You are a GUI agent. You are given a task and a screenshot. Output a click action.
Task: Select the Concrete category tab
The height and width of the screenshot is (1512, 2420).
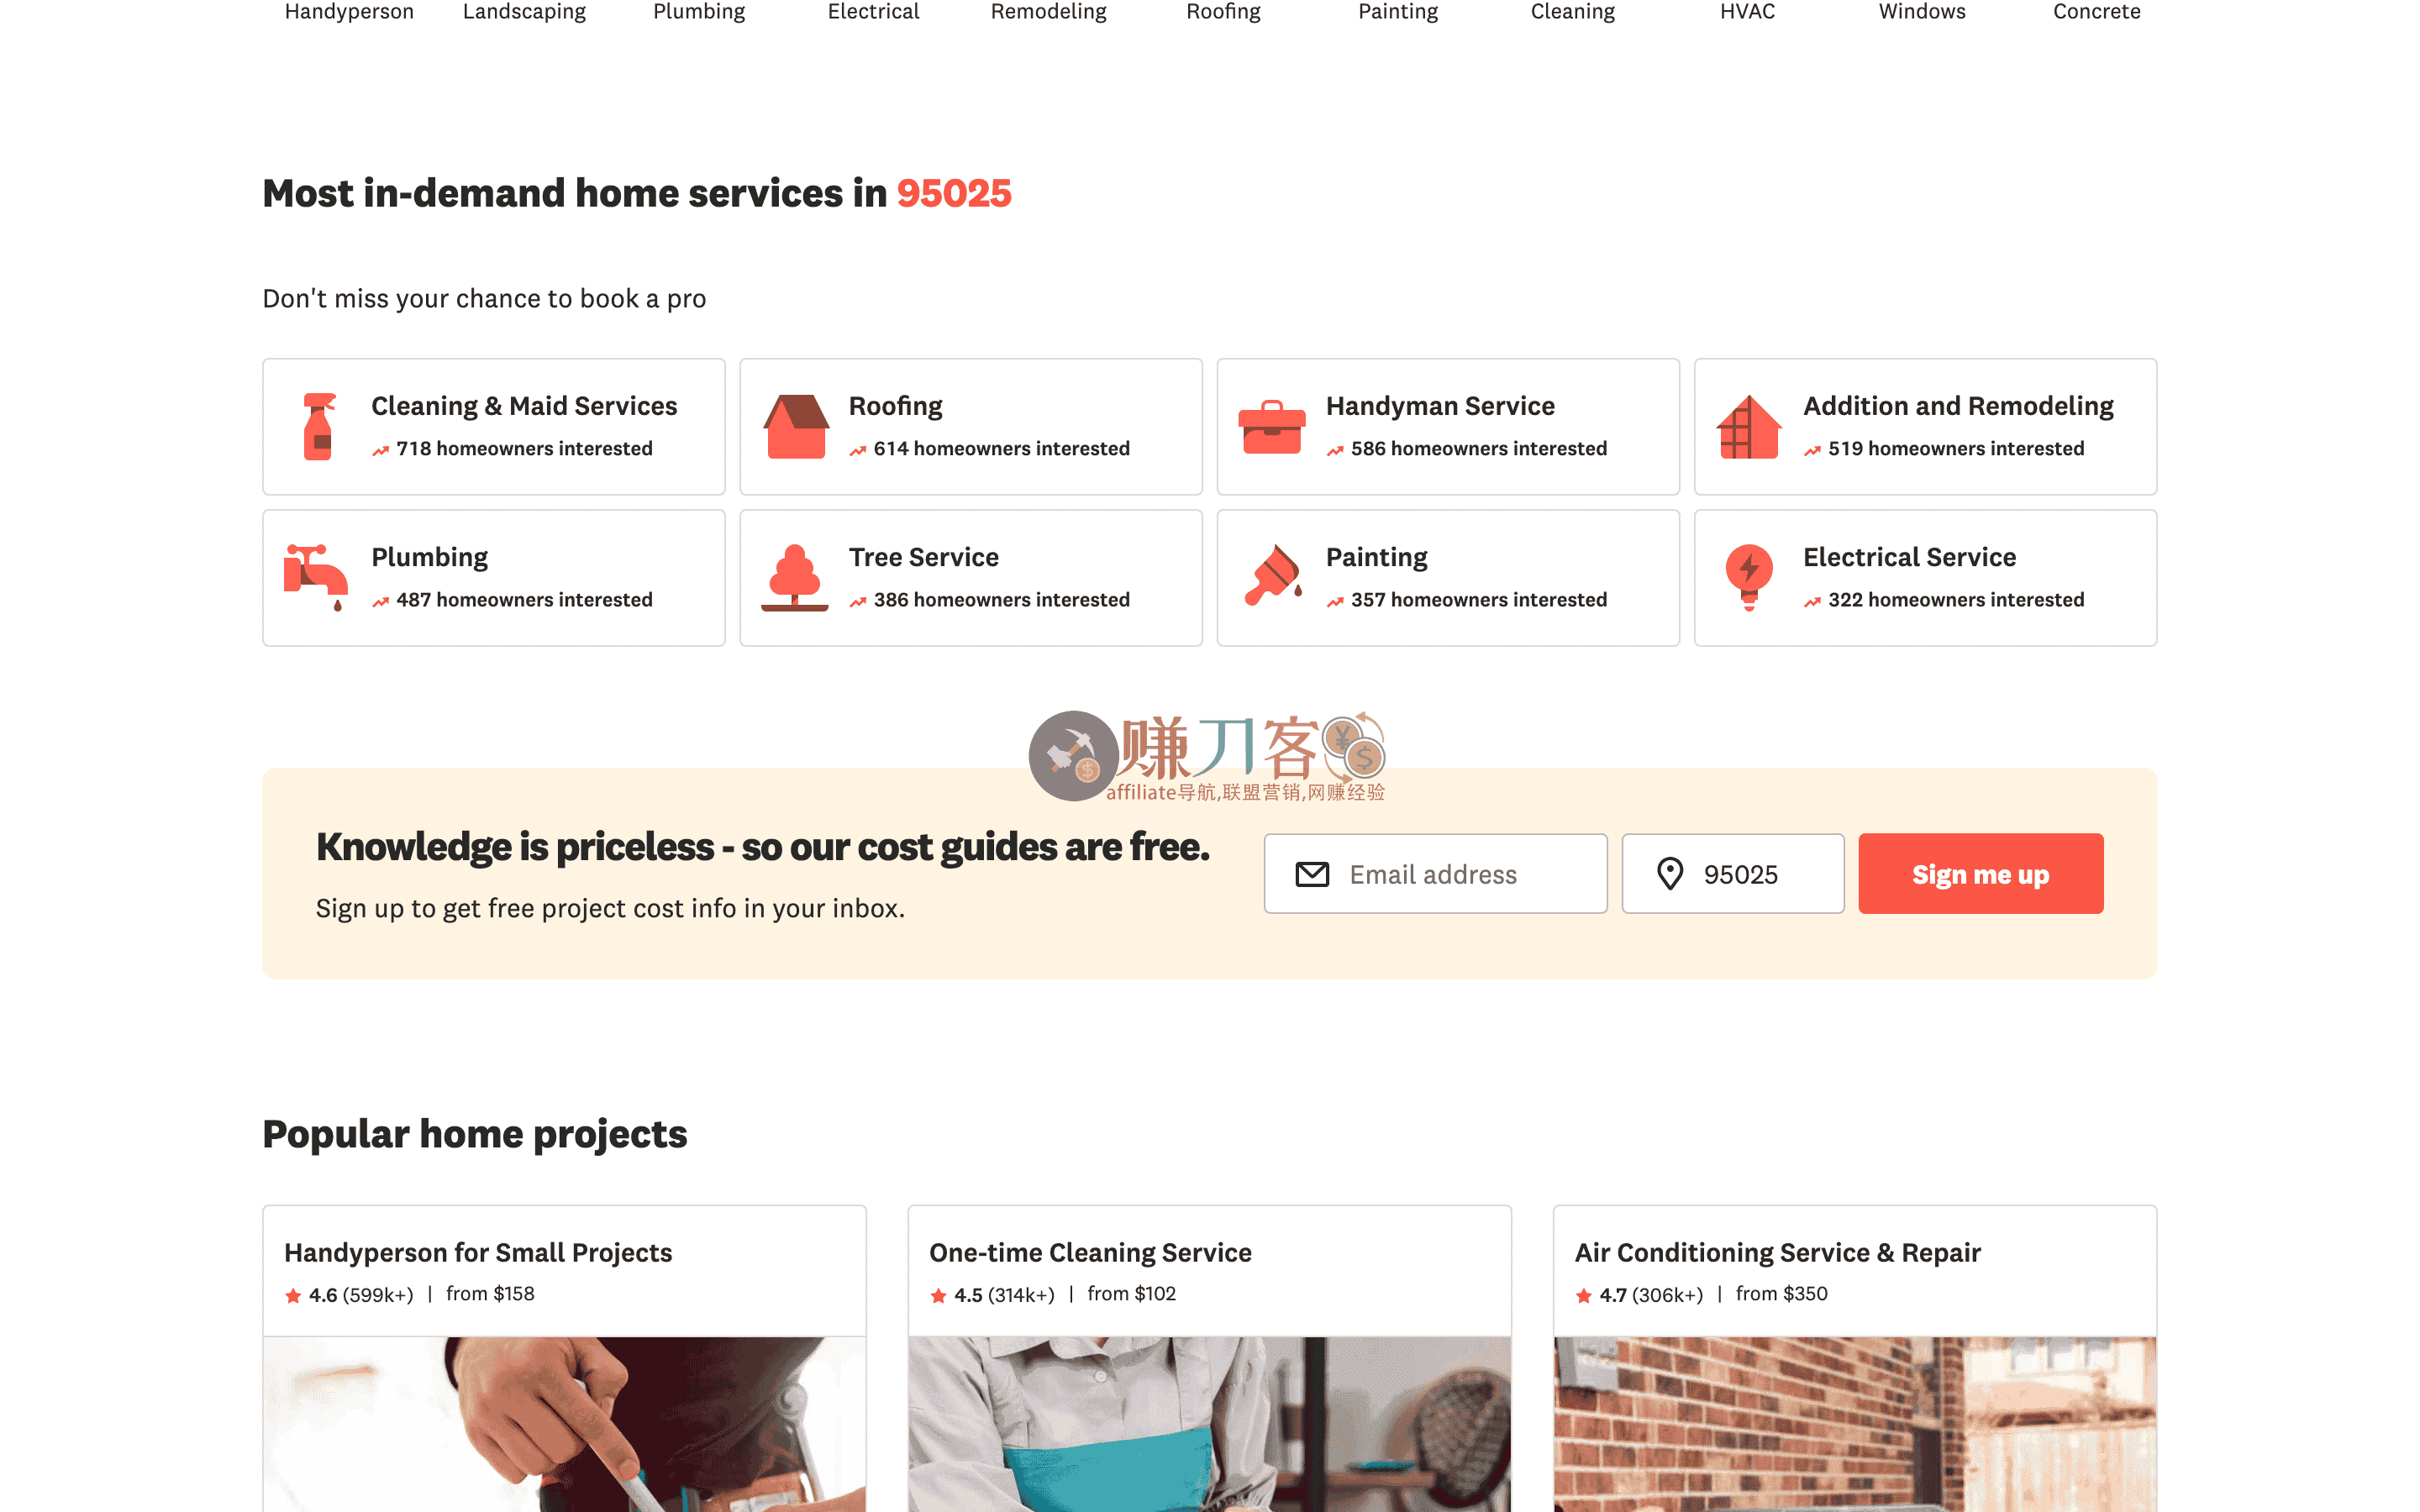coord(2097,12)
